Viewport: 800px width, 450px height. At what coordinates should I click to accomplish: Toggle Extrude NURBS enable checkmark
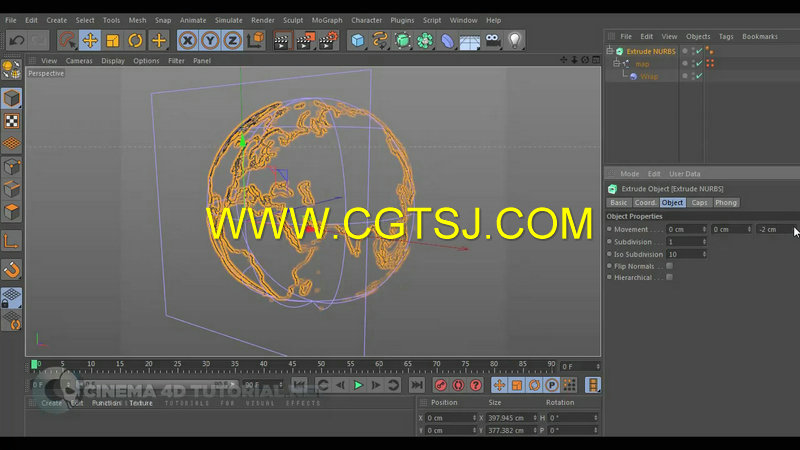(x=699, y=51)
